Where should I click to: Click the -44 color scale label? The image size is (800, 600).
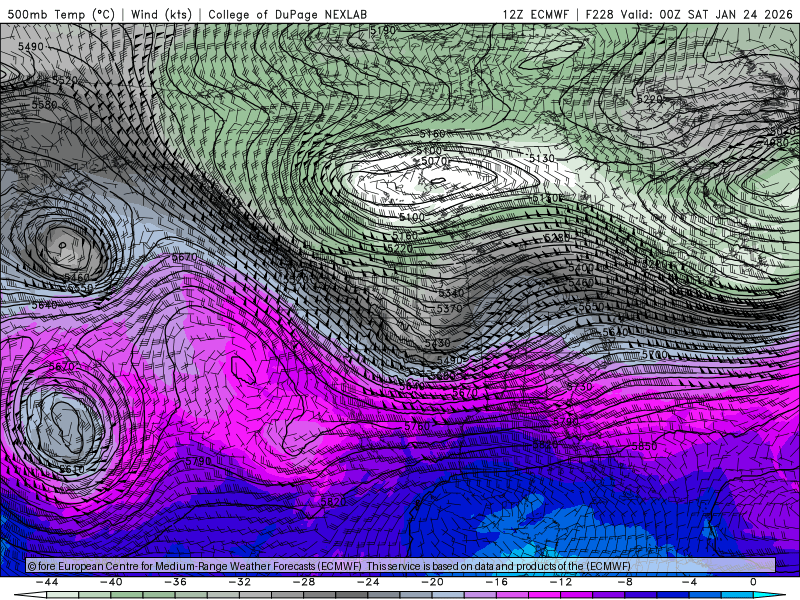47,582
